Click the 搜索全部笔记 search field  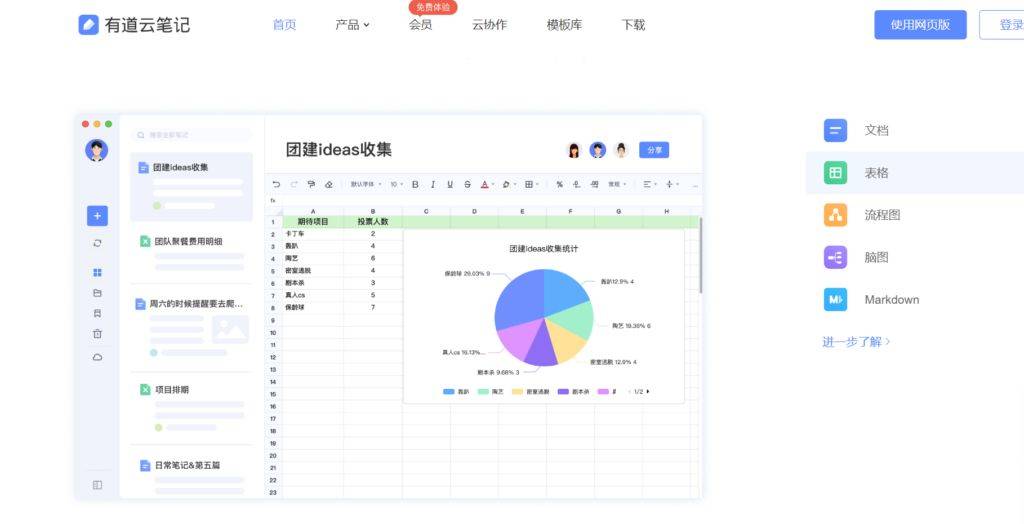coord(191,135)
